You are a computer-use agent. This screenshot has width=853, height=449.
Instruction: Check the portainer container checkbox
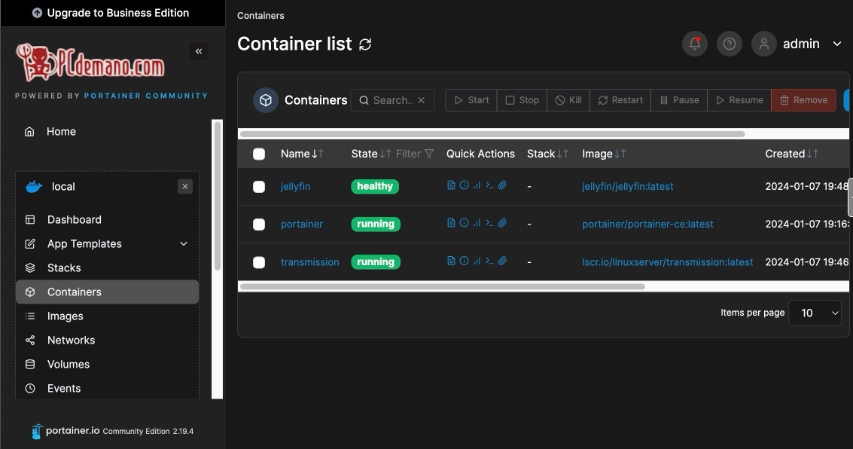259,224
